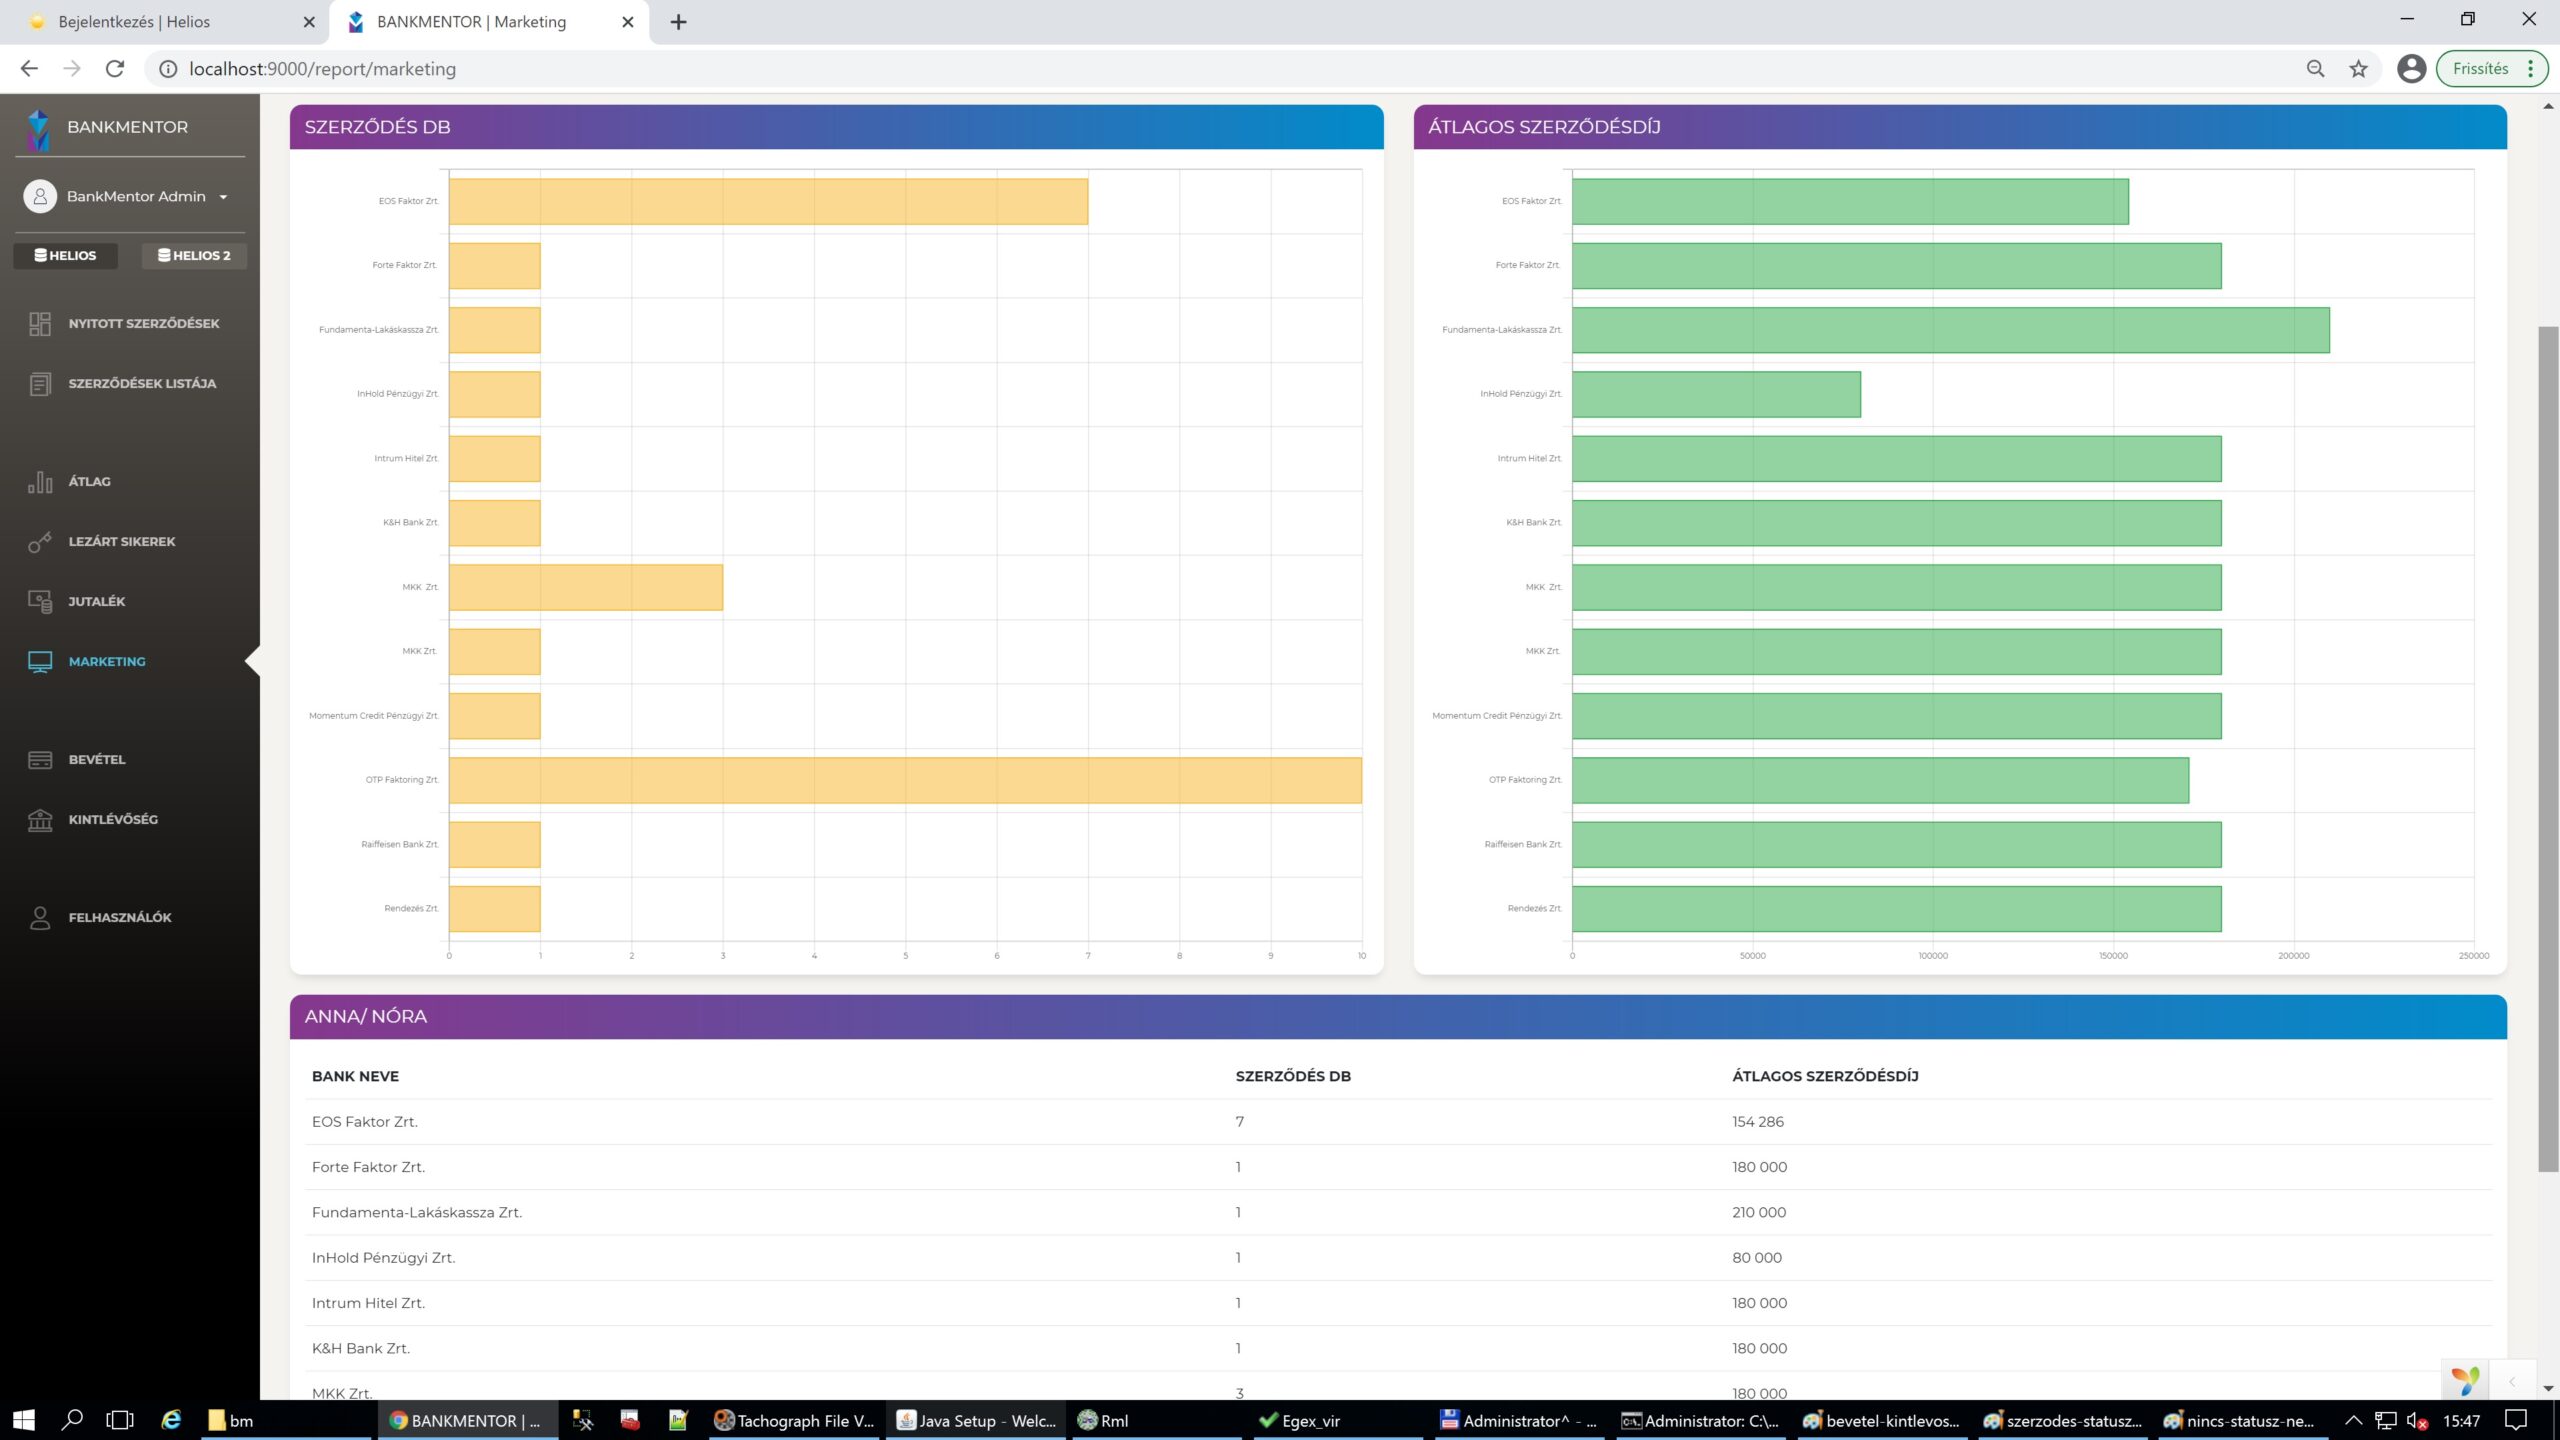Show hidden system tray icons chevron
Screen dimensions: 2560x1440
tap(2353, 1421)
